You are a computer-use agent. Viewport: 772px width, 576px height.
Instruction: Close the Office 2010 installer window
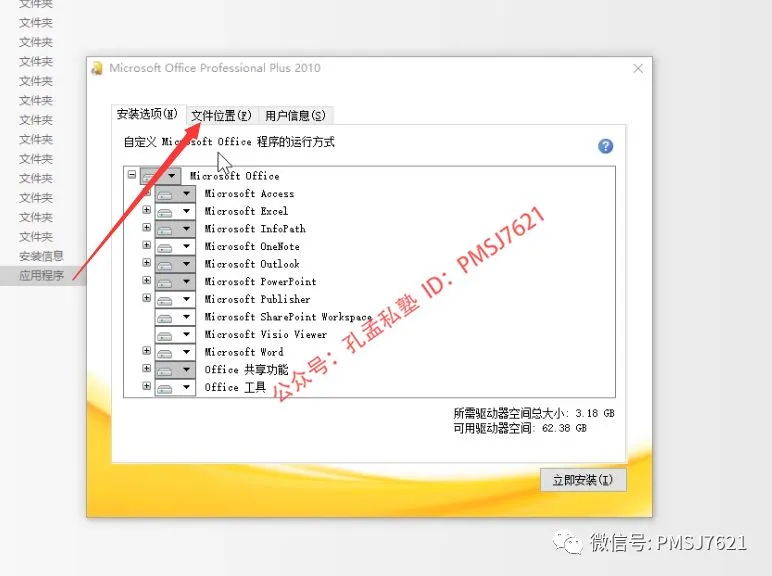coord(638,68)
